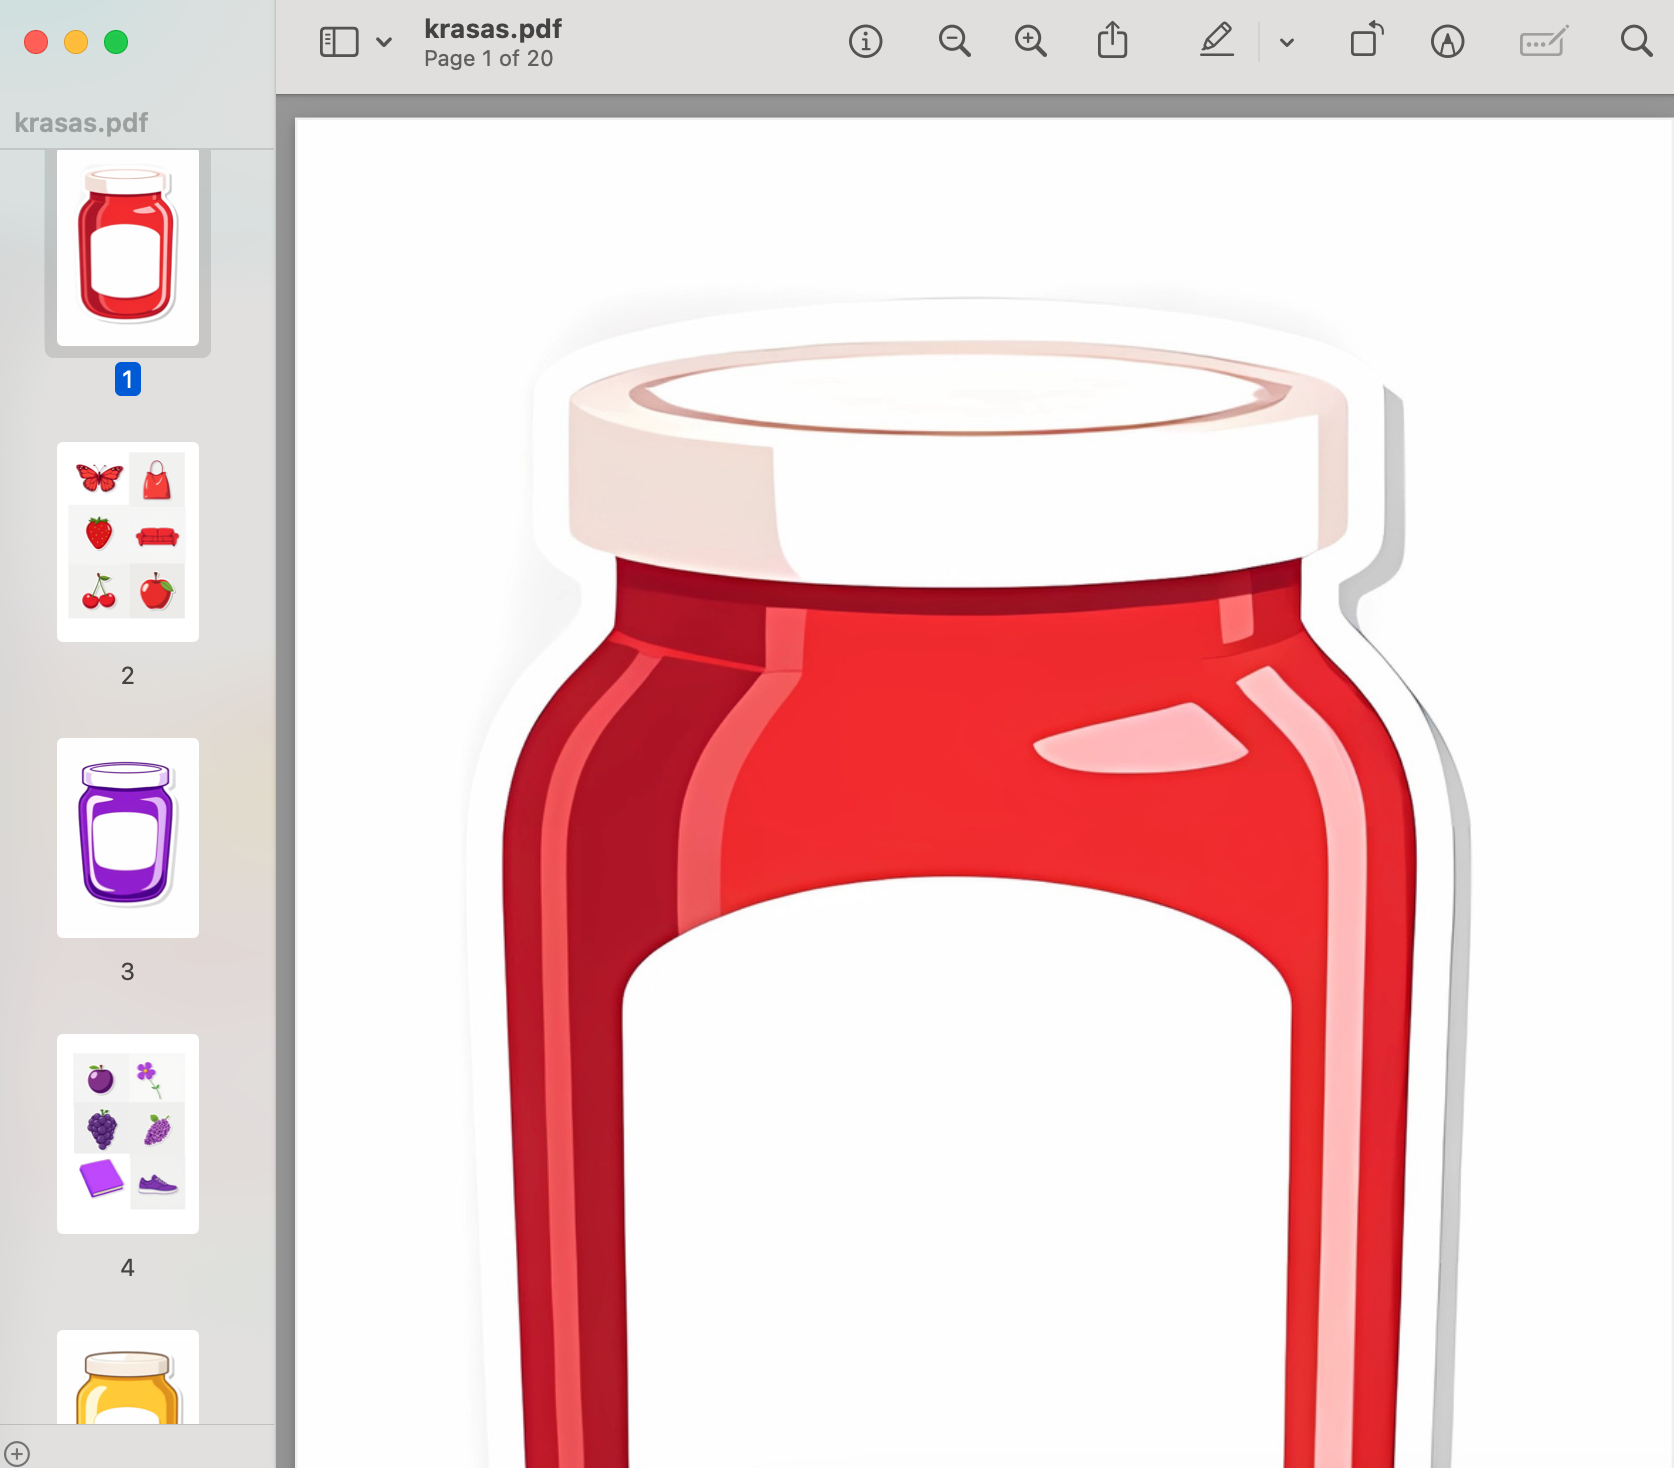Click the krasas.pdf sidebar header

point(81,123)
